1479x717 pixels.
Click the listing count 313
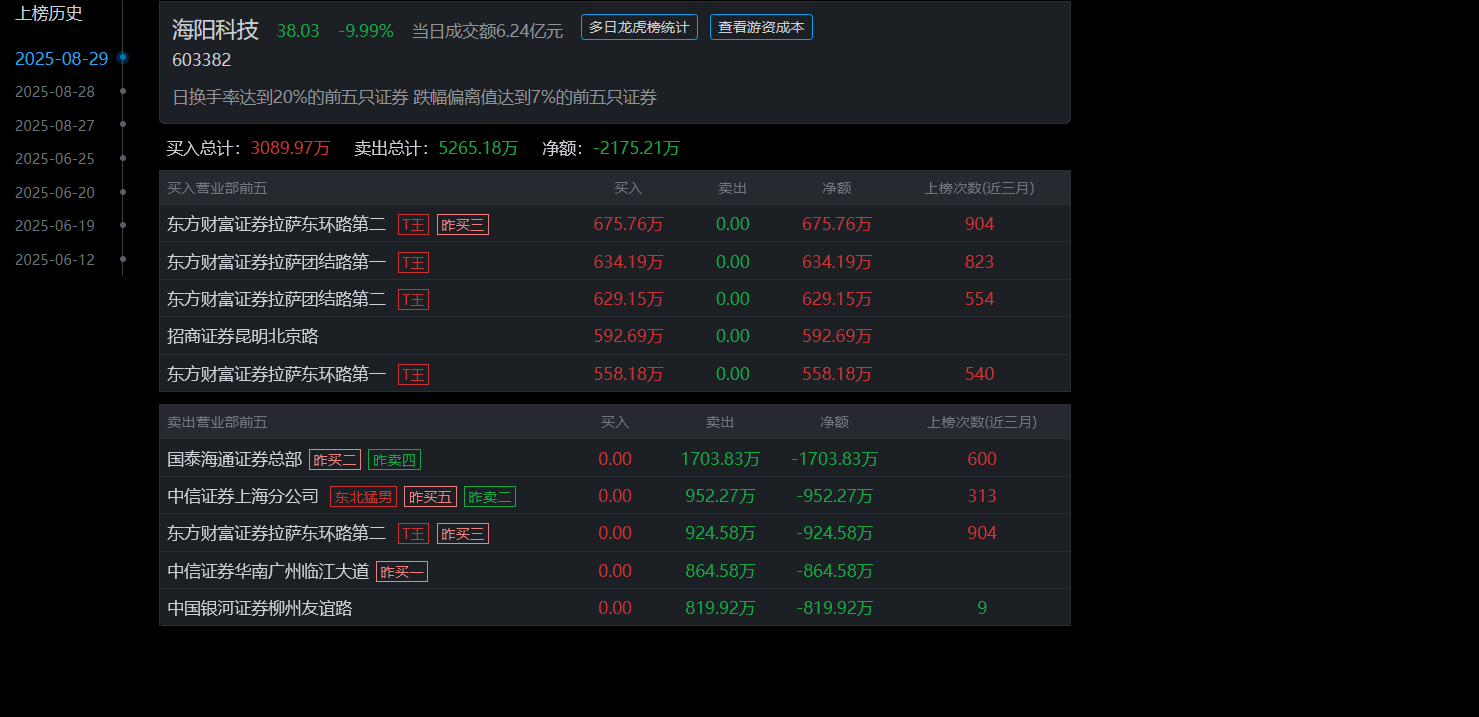click(x=982, y=495)
